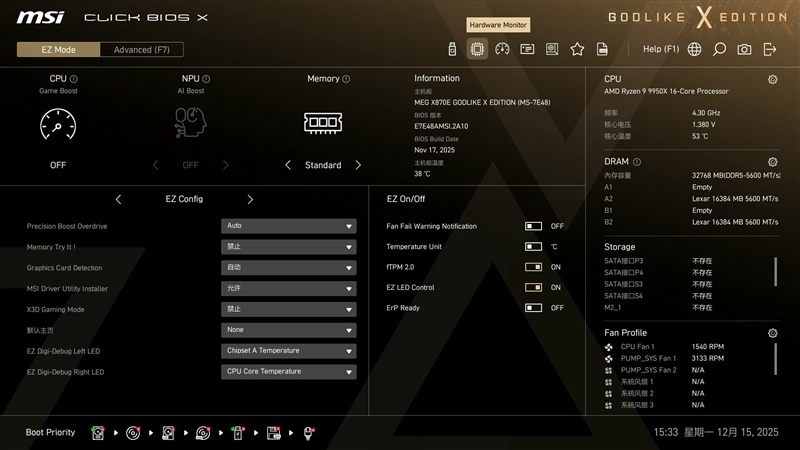Click the 3133 RPM pump fan reading
800x450 pixels.
click(708, 358)
